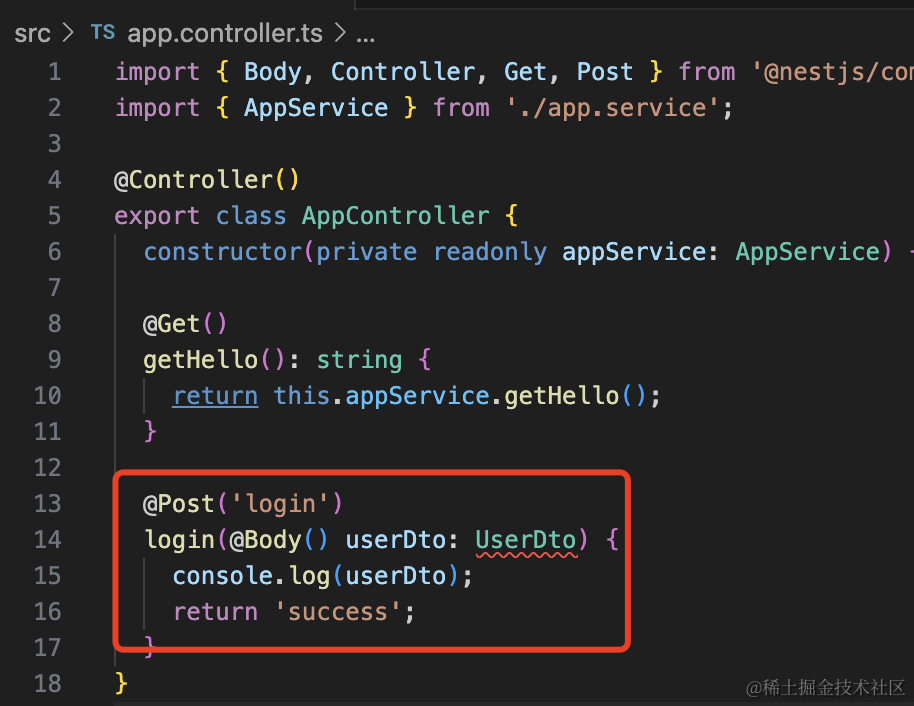Click the 'success' string literal
The width and height of the screenshot is (914, 706).
coord(338,612)
